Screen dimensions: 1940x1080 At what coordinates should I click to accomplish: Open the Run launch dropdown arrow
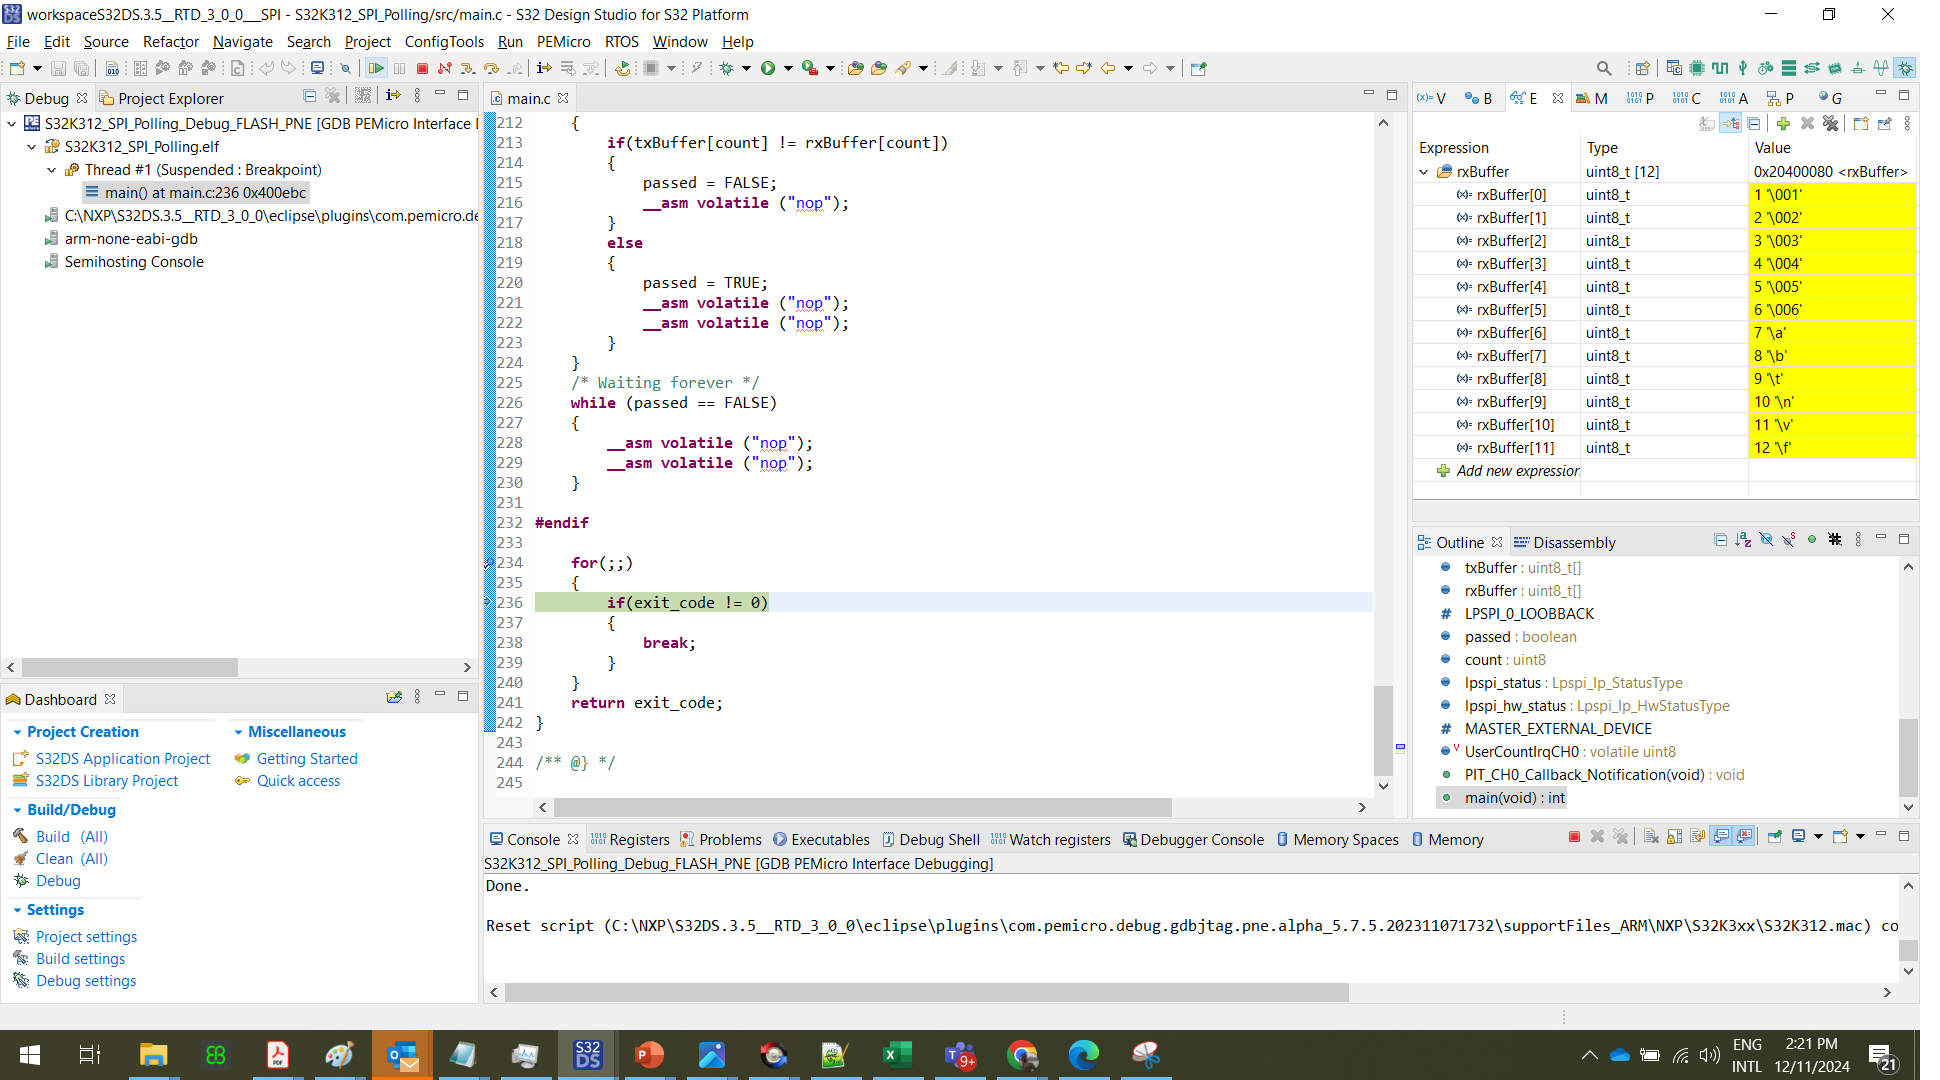pyautogui.click(x=788, y=68)
